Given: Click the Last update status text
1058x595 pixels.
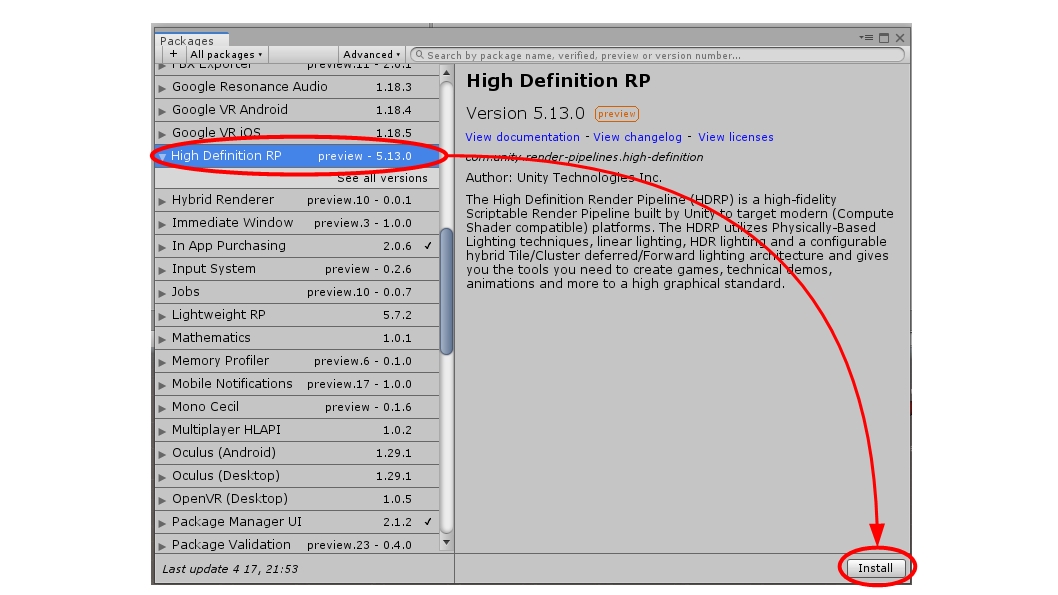Looking at the screenshot, I should pyautogui.click(x=229, y=569).
